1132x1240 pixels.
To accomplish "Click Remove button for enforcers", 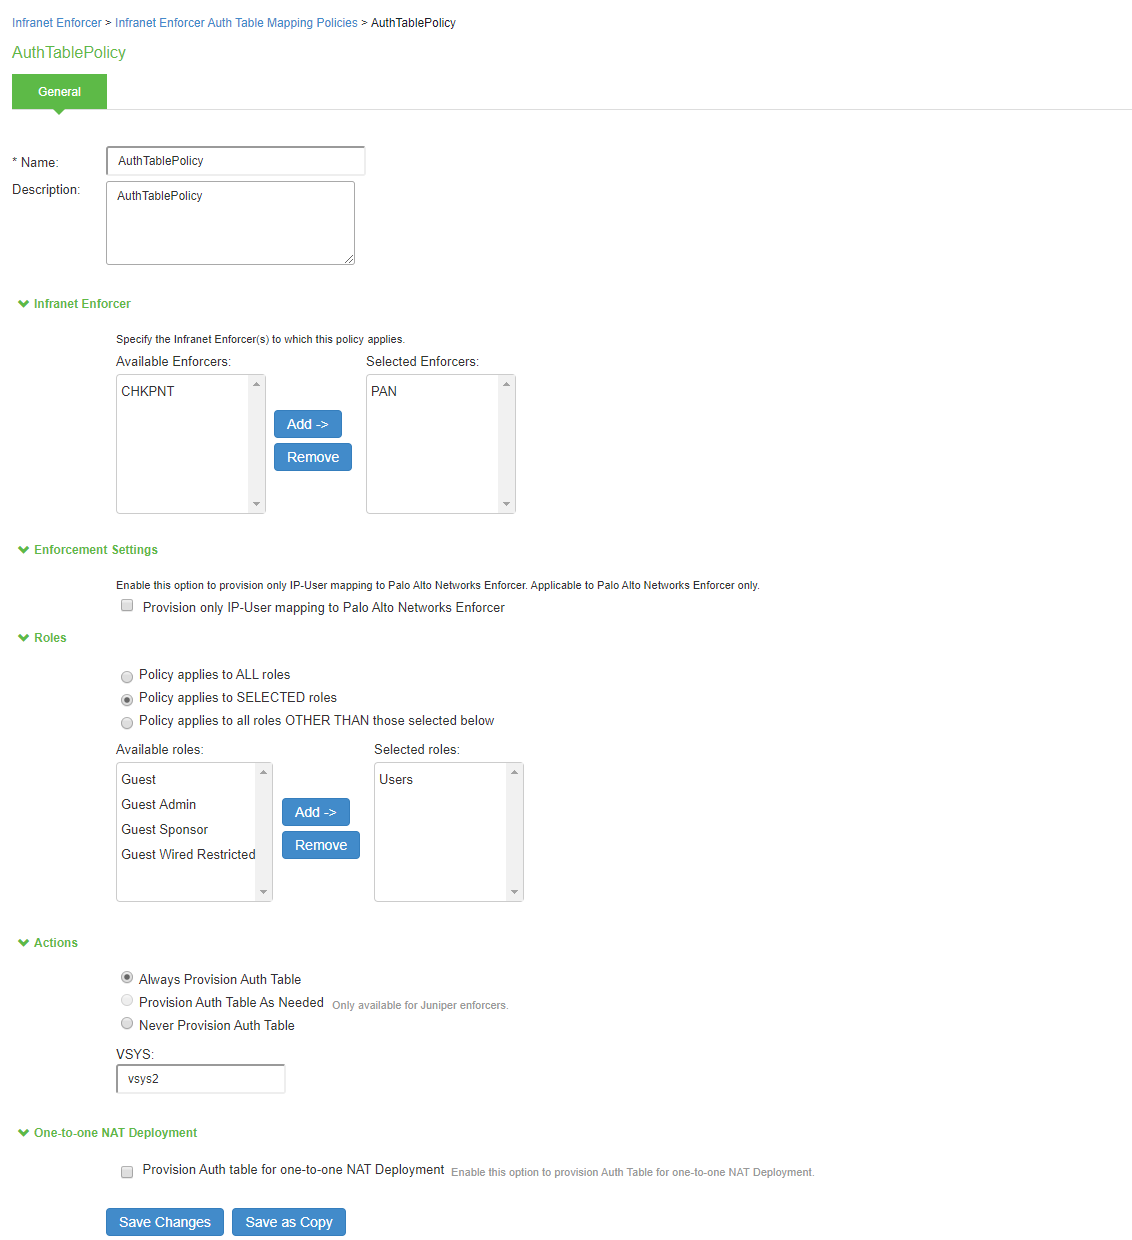I will click(x=313, y=457).
